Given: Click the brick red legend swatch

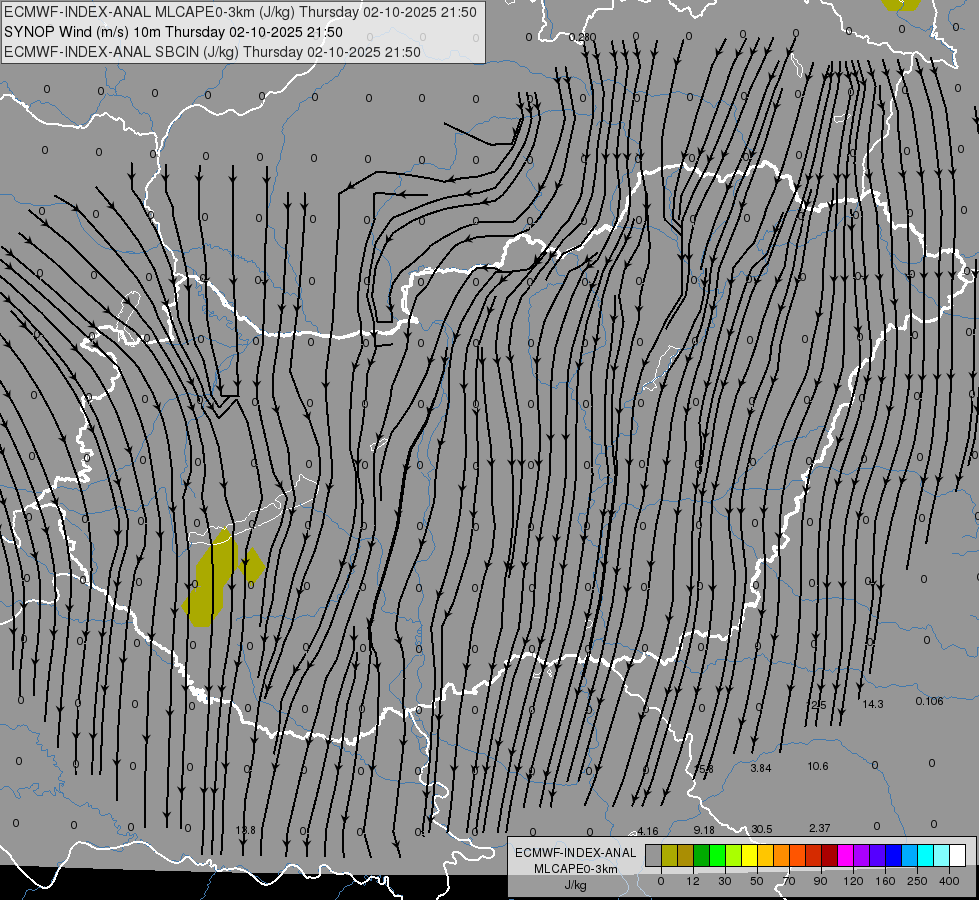Looking at the screenshot, I should click(x=814, y=856).
